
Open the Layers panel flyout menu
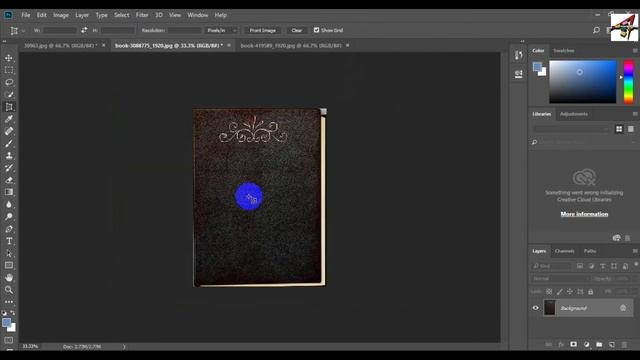click(635, 251)
